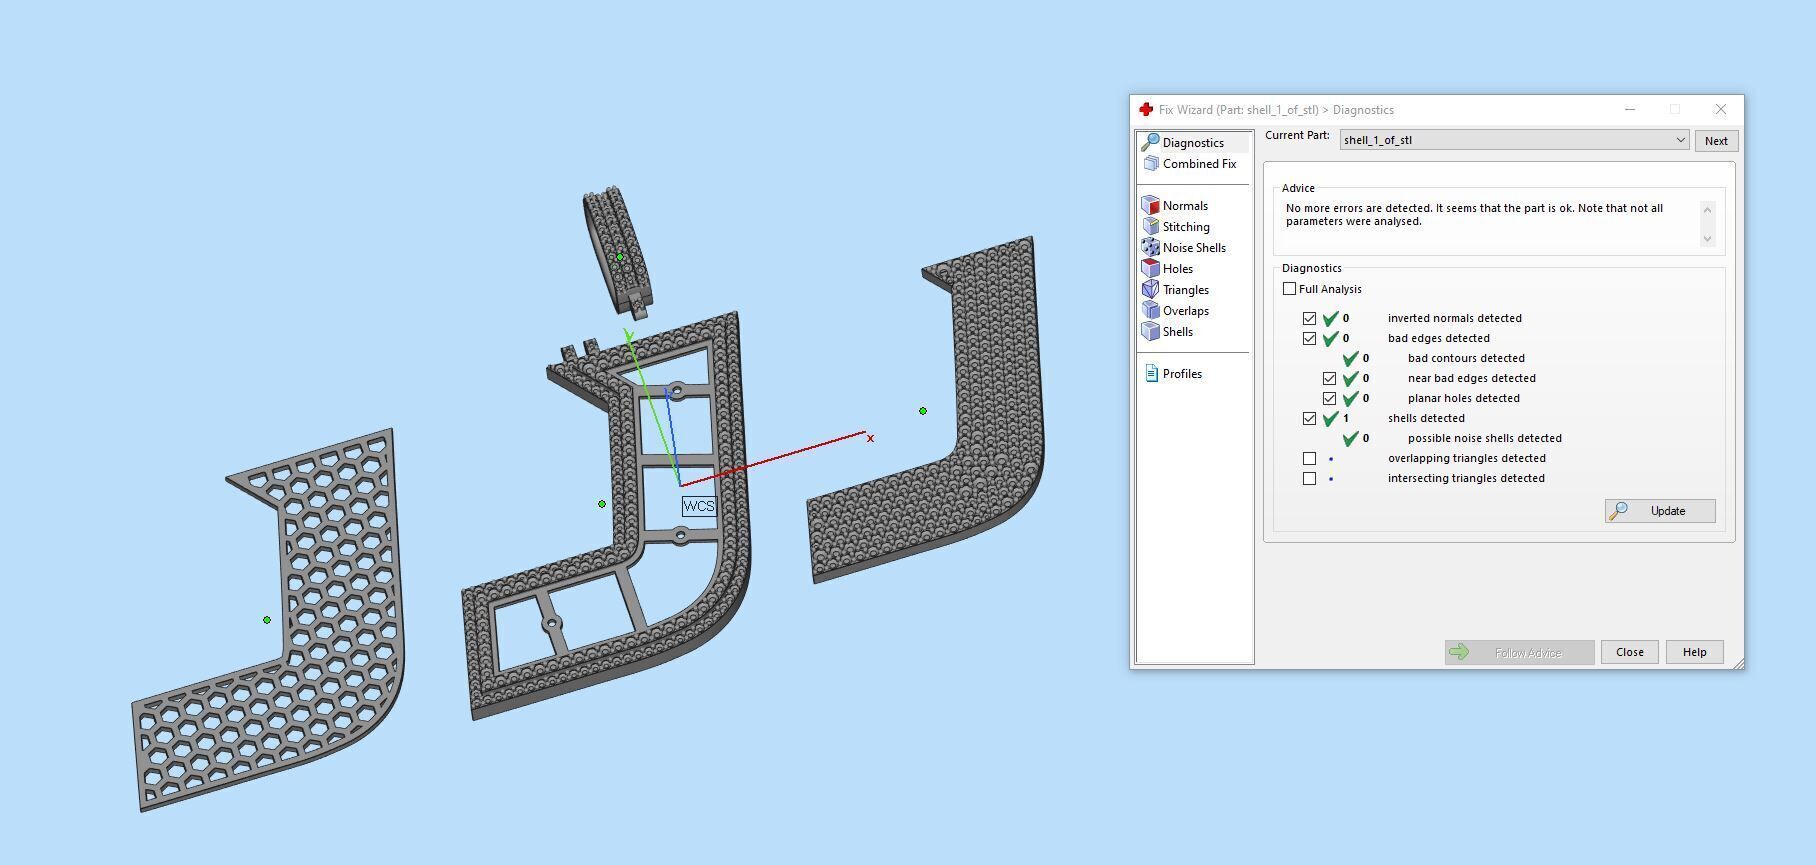
Task: Click the 'bad contours detected' text
Action: click(x=1466, y=358)
